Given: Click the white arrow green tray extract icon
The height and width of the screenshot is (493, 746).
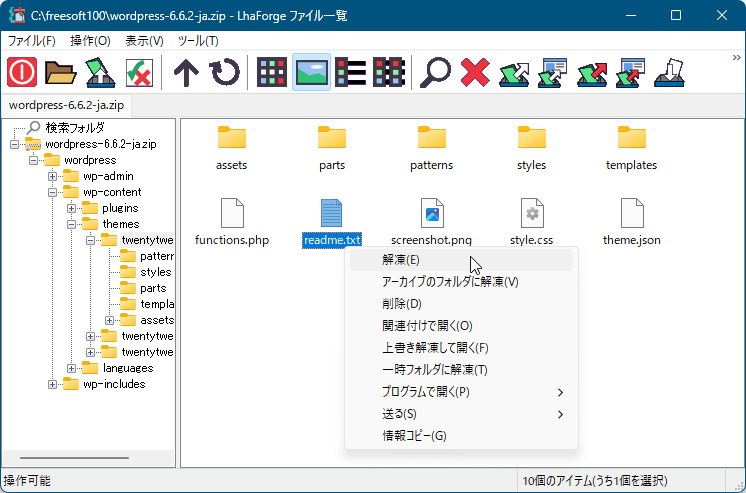Looking at the screenshot, I should [x=514, y=74].
